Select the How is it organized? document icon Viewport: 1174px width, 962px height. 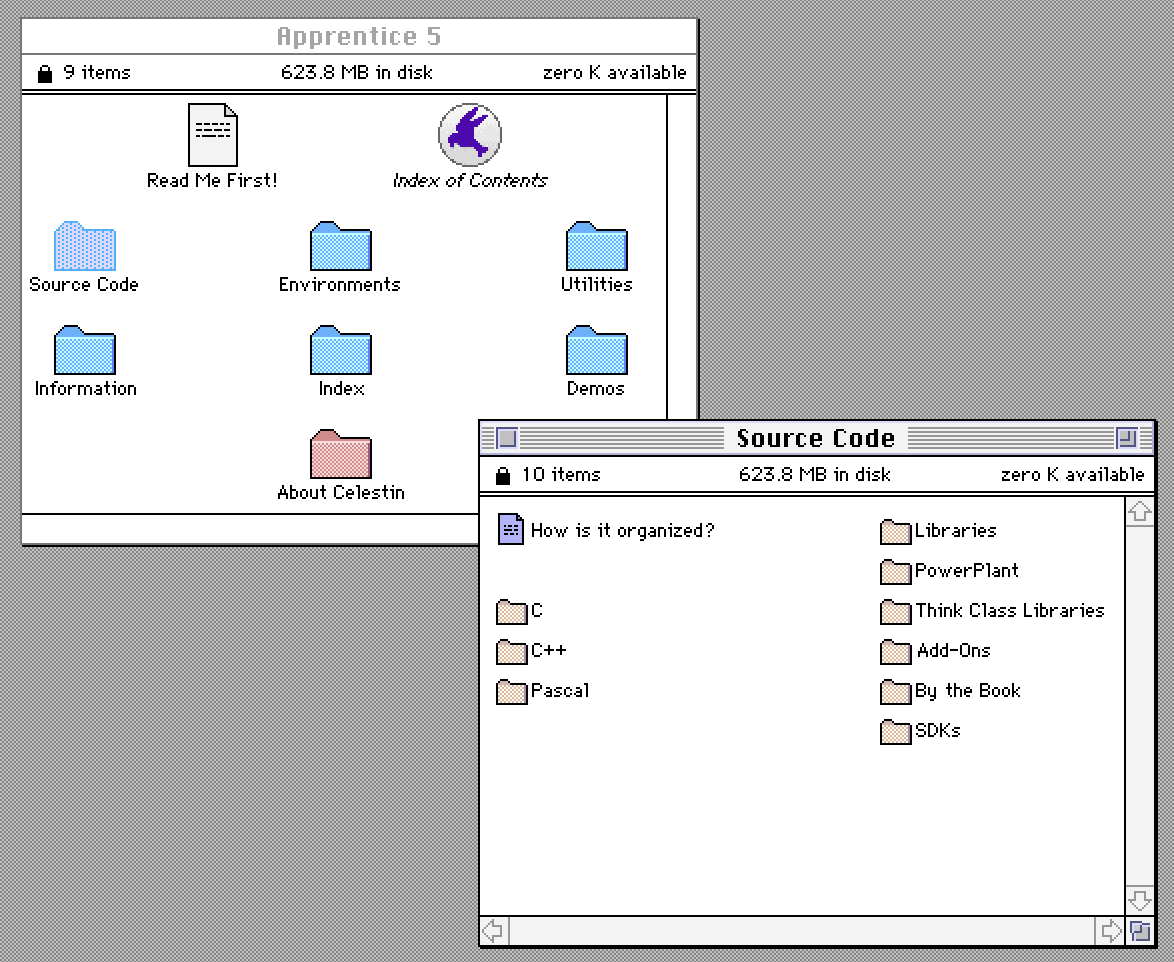click(x=511, y=529)
